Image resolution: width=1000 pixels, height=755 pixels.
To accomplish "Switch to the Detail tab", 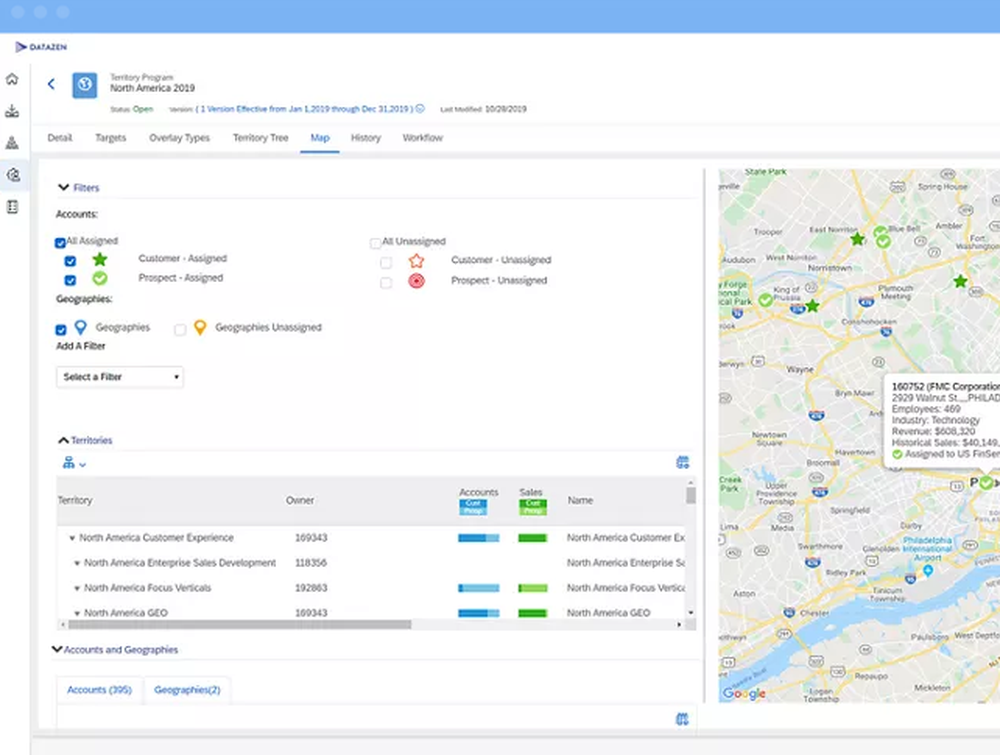I will [60, 138].
